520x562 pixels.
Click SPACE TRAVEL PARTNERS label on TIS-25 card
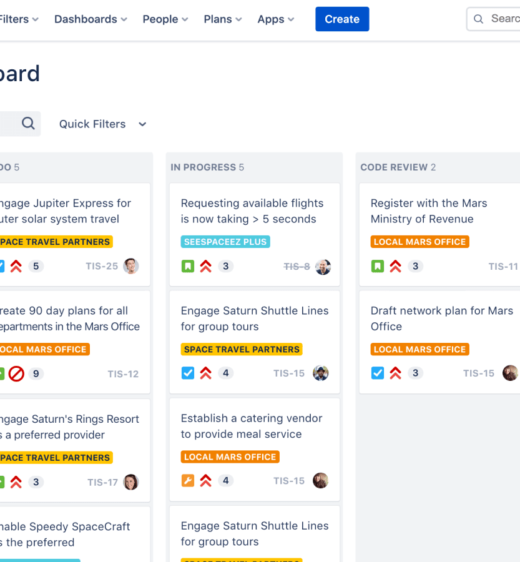click(x=56, y=242)
